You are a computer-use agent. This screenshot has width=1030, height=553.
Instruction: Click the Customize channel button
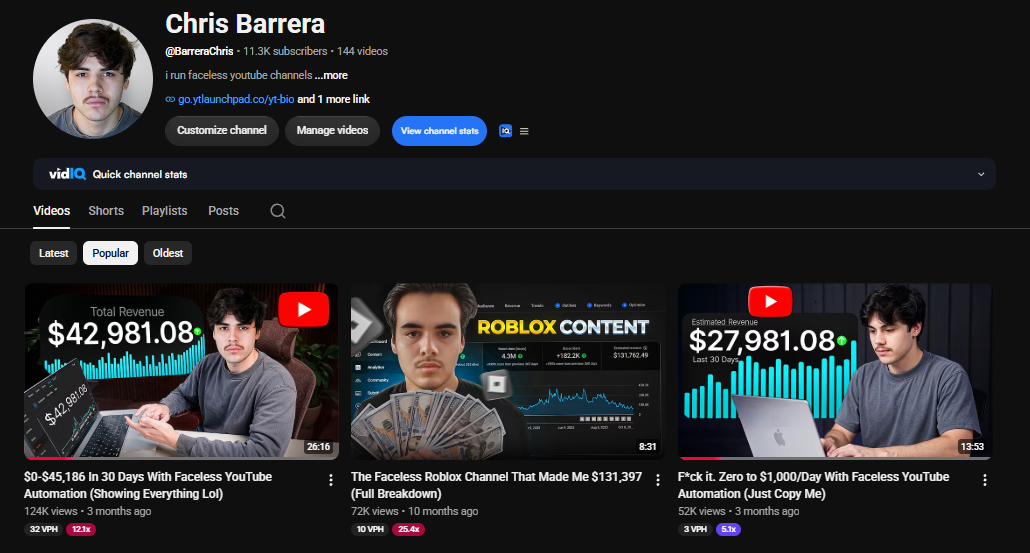point(222,131)
